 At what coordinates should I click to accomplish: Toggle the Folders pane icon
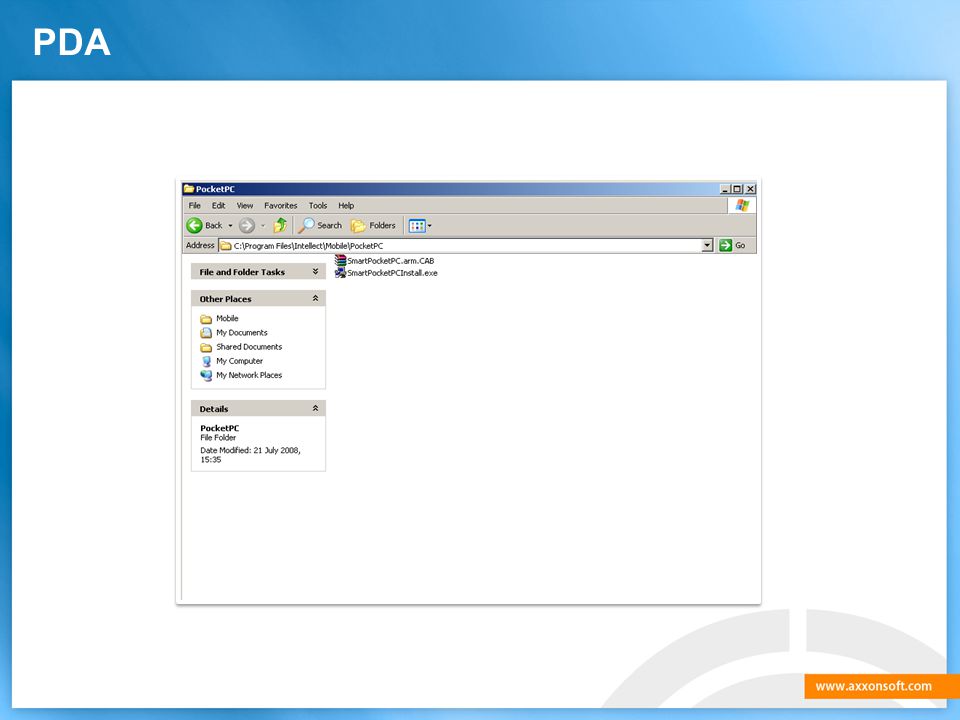pos(358,226)
